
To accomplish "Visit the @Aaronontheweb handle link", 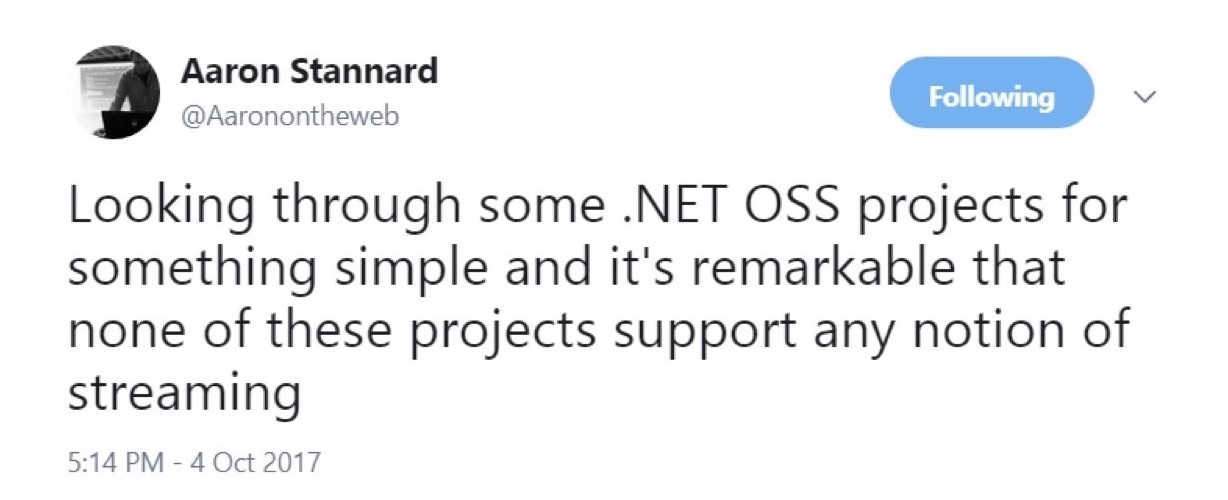I will point(289,116).
